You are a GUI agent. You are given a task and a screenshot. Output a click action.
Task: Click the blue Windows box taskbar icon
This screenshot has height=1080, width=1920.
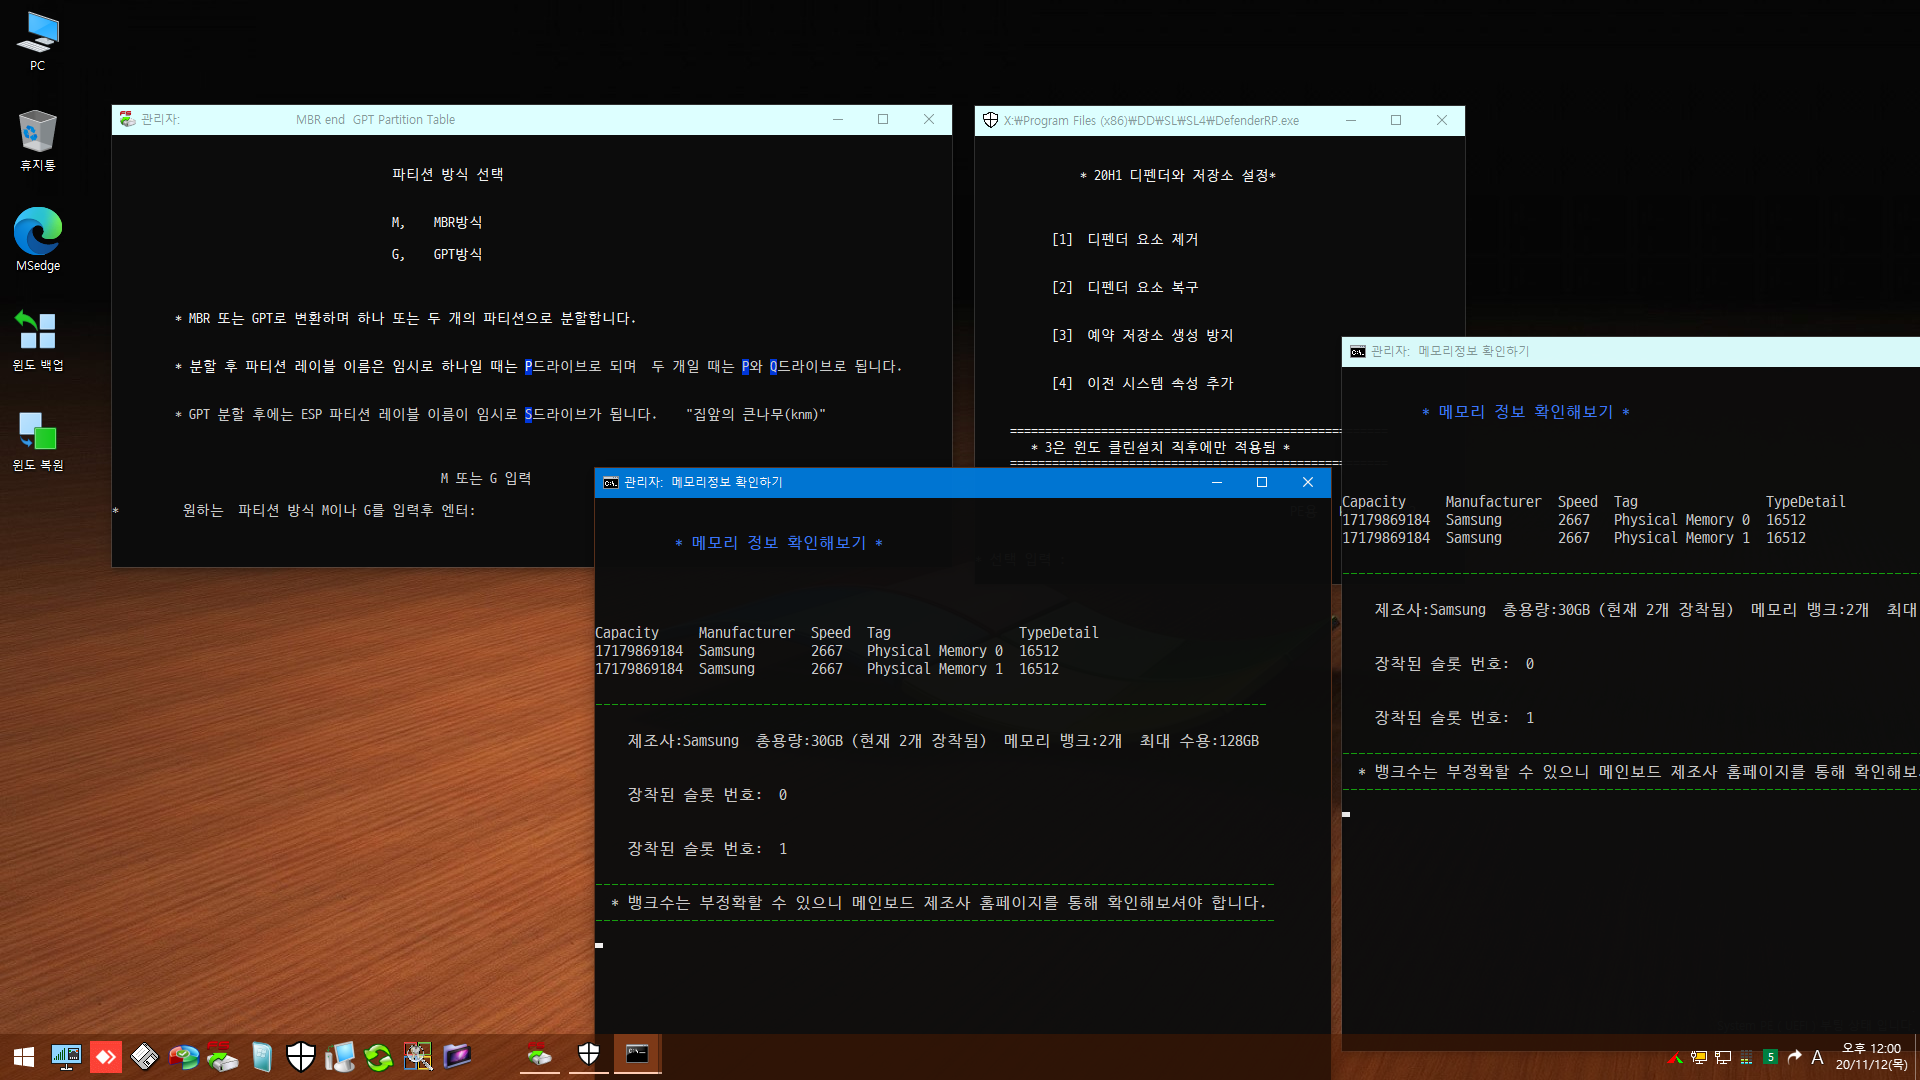point(262,1056)
